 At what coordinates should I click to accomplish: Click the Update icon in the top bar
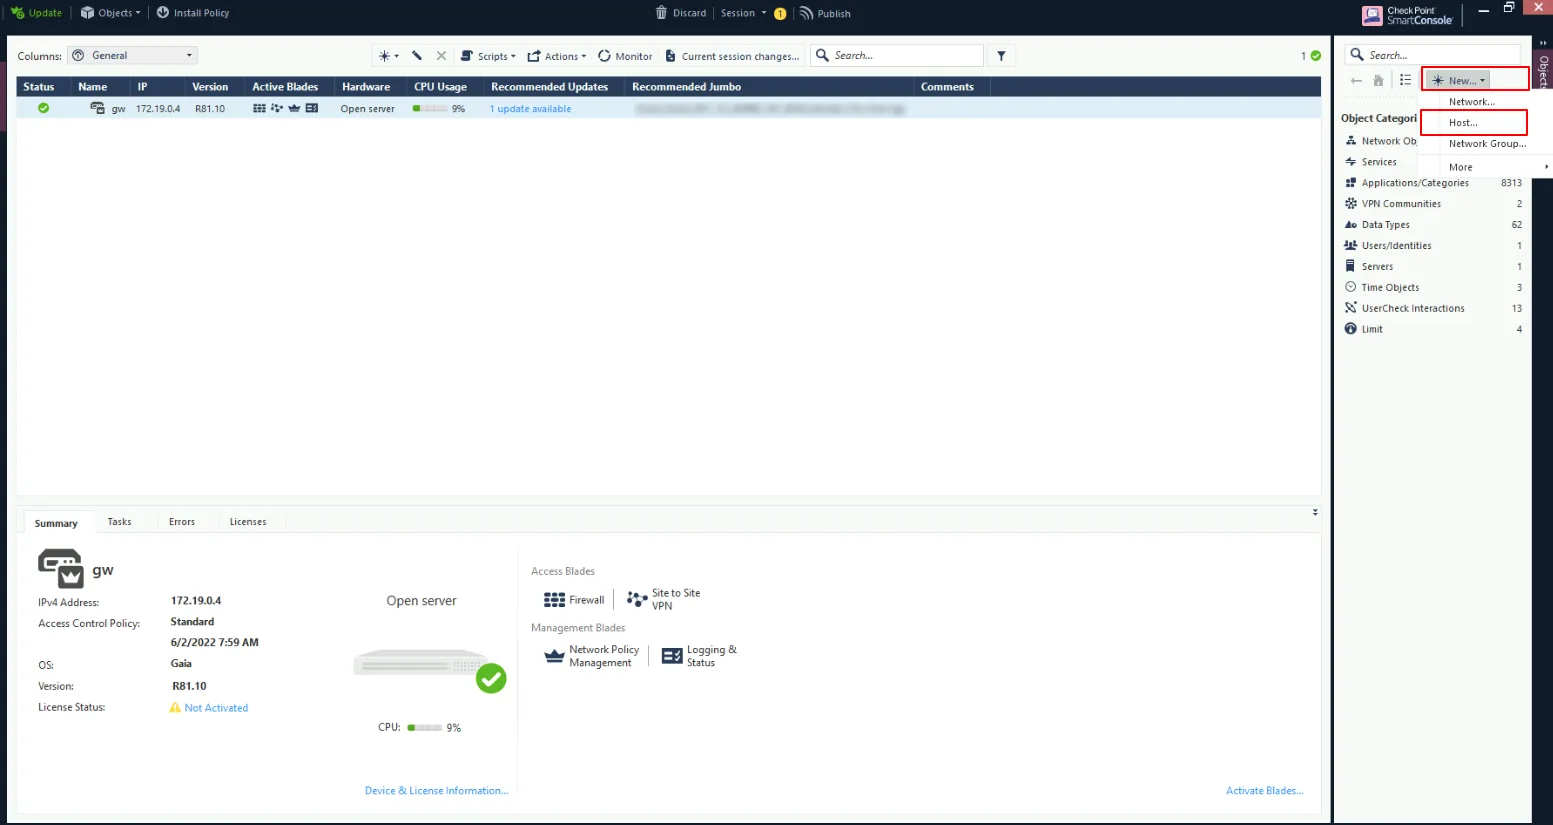point(17,13)
